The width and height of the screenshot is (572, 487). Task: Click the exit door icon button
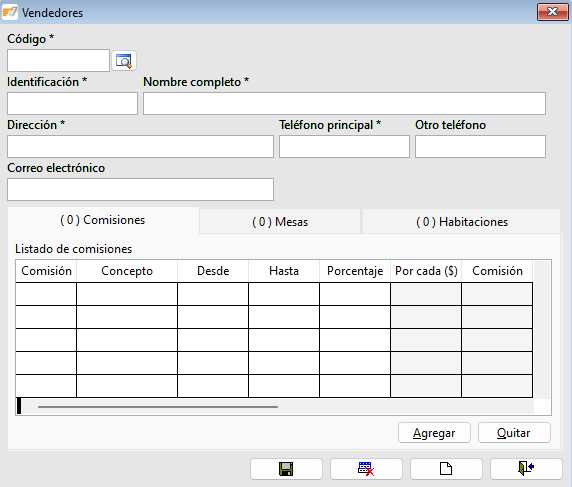pos(526,469)
